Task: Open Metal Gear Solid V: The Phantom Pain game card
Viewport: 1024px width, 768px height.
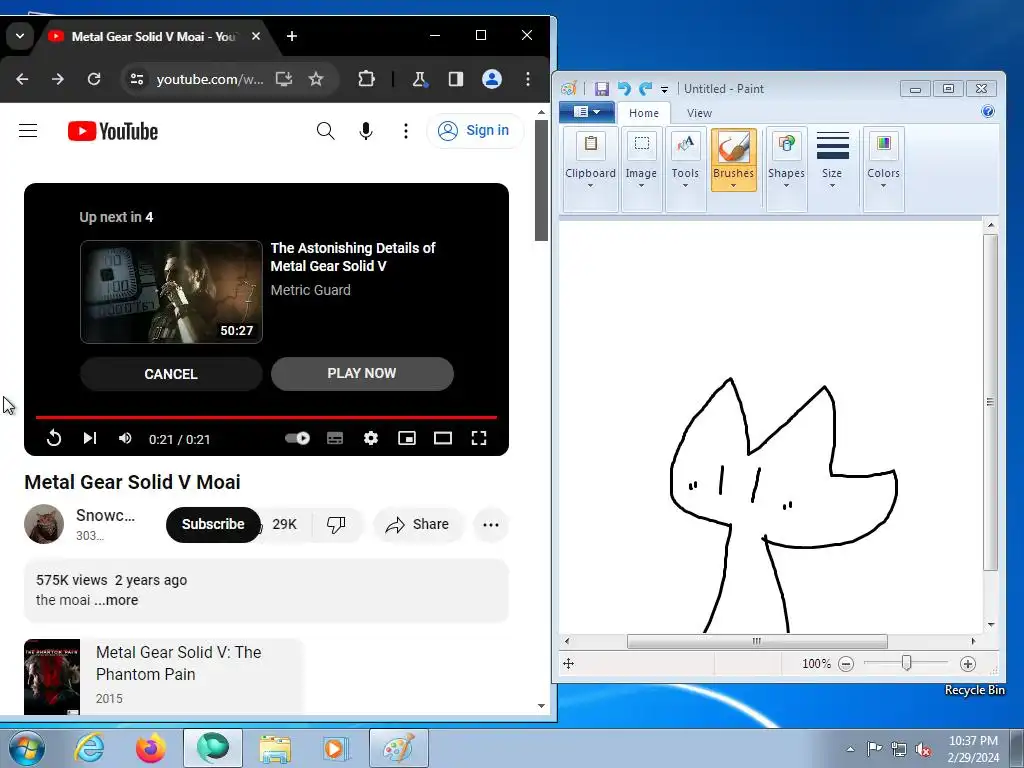Action: 163,676
